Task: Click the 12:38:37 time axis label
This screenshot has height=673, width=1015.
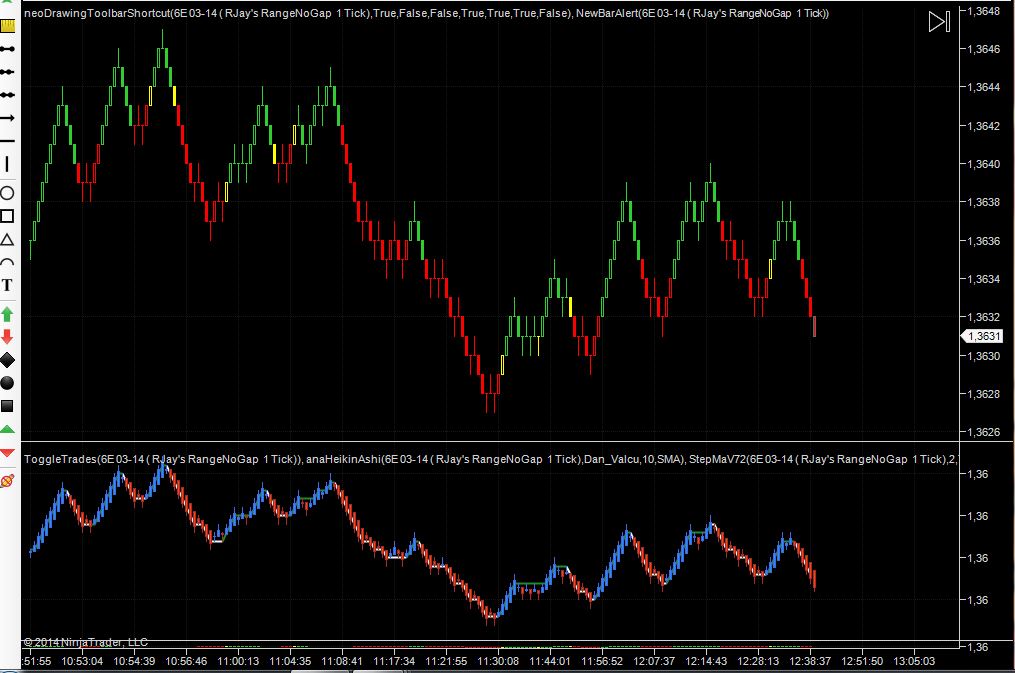Action: pyautogui.click(x=810, y=661)
